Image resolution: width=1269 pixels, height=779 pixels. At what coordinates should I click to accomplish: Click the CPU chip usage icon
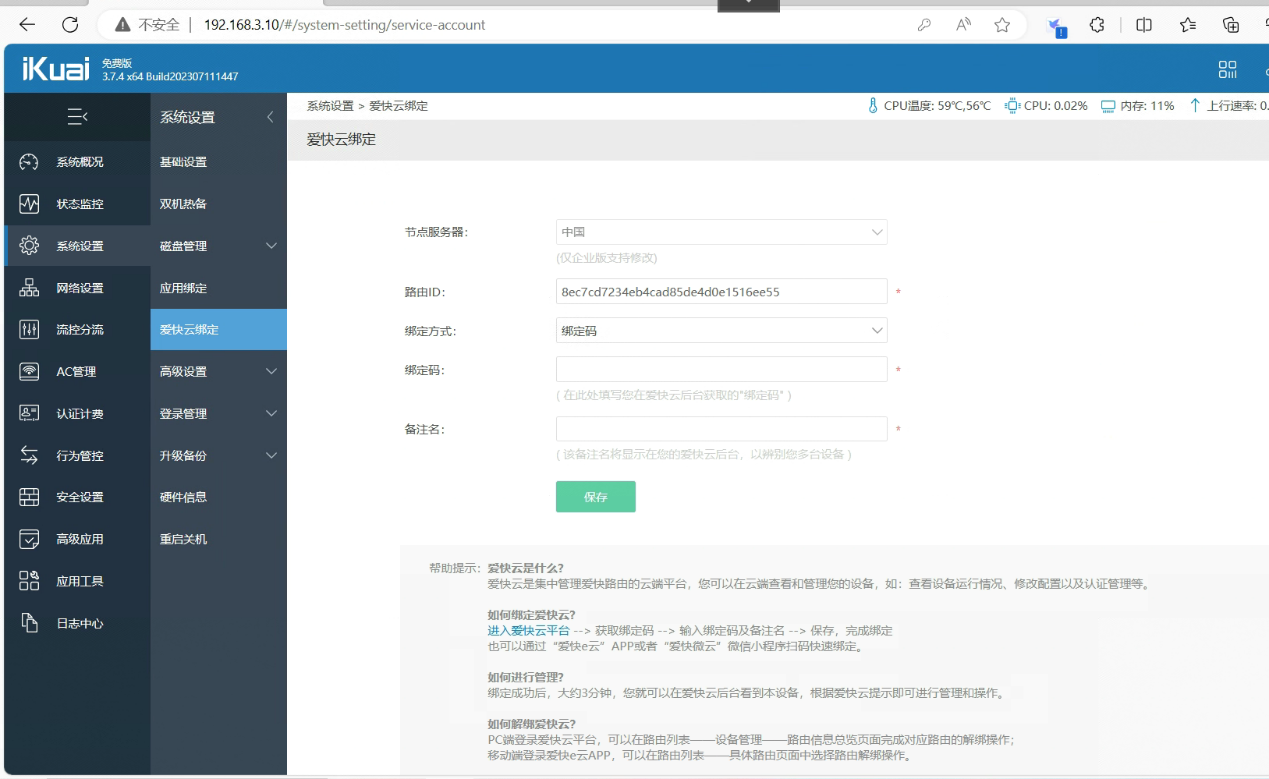click(x=1012, y=105)
